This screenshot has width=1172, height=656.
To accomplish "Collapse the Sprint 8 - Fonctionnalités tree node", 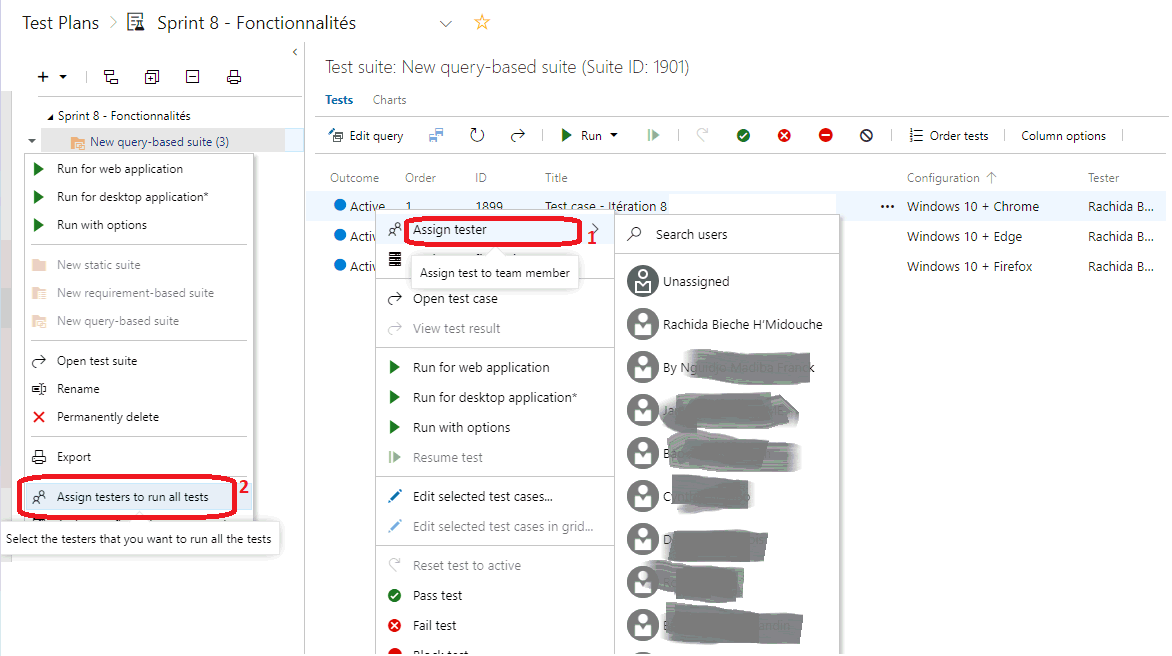I will pos(50,116).
